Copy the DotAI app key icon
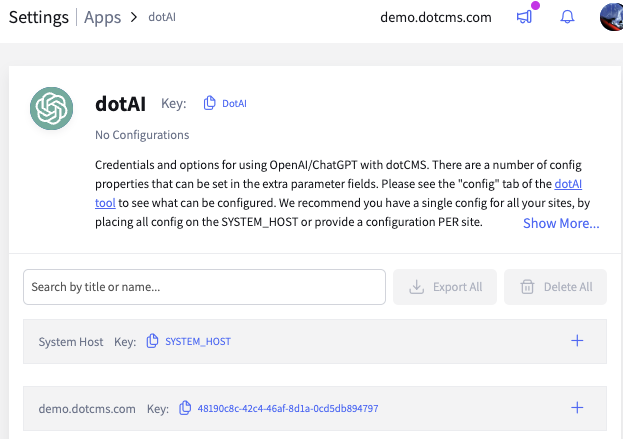The width and height of the screenshot is (623, 439). coord(209,103)
